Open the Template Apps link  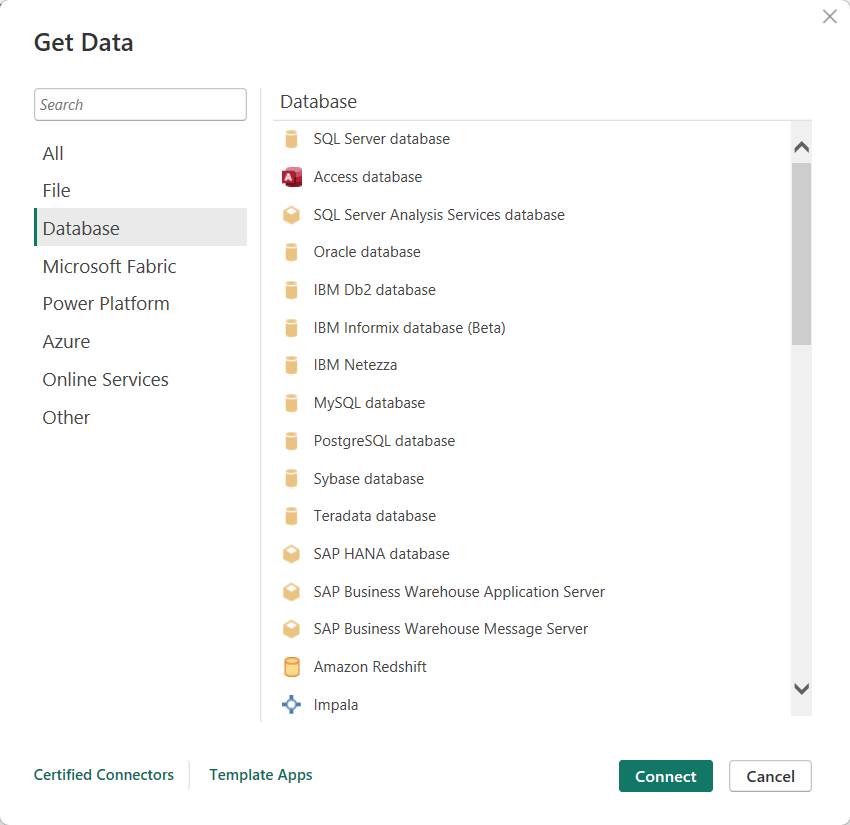click(x=261, y=775)
